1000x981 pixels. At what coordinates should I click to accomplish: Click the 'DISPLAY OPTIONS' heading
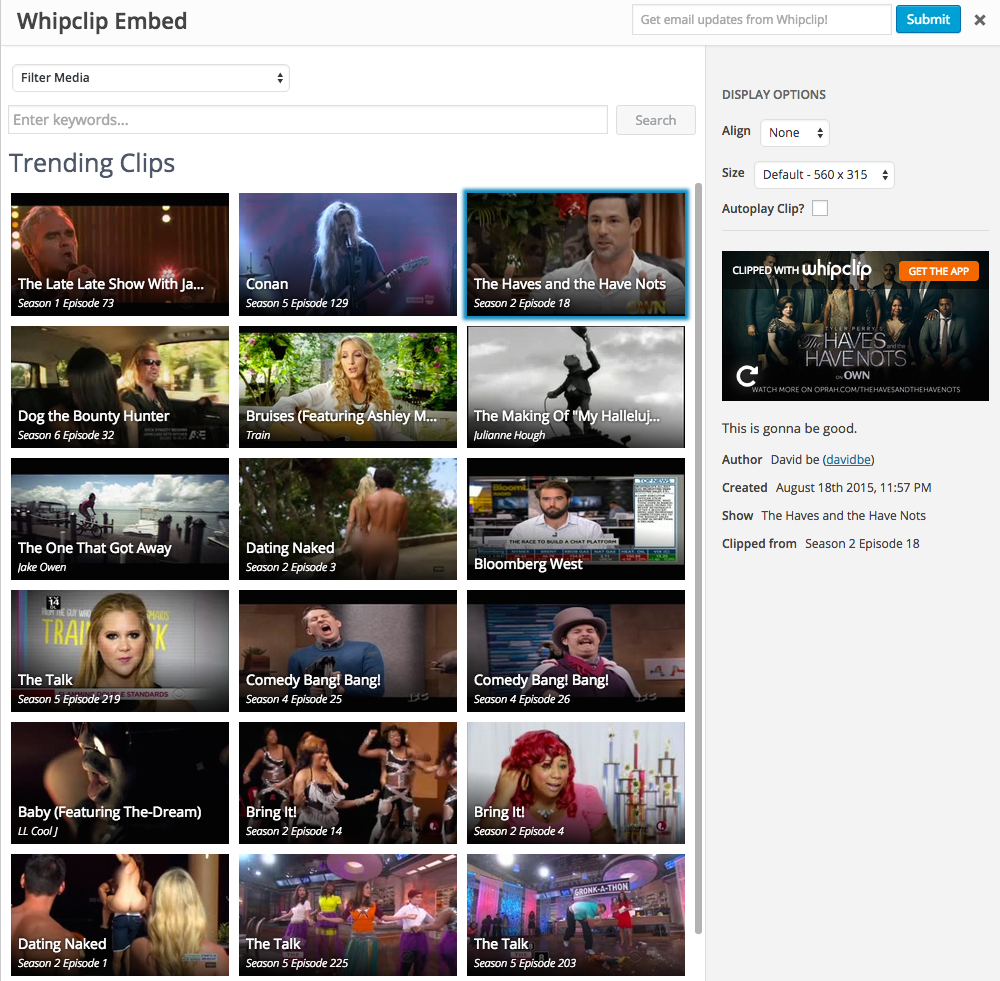[774, 94]
